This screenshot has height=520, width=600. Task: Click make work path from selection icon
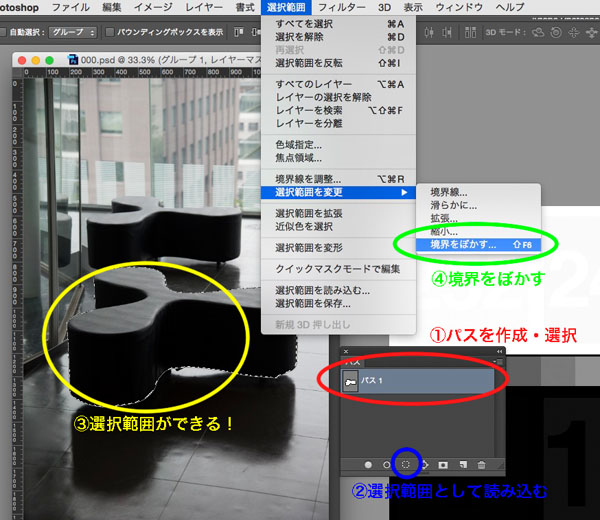(425, 464)
